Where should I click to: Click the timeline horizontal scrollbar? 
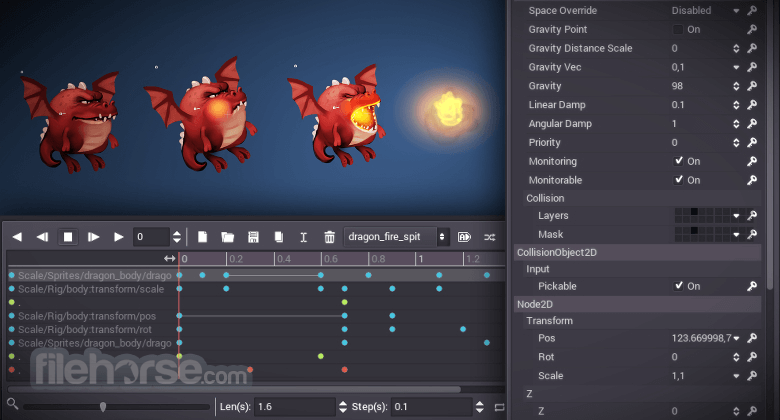(x=234, y=389)
